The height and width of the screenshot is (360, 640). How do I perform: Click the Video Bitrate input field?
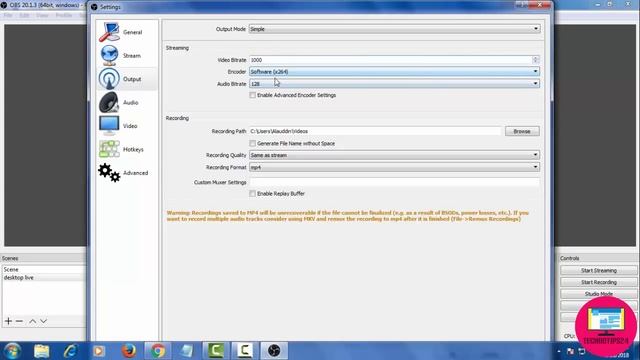coord(391,60)
